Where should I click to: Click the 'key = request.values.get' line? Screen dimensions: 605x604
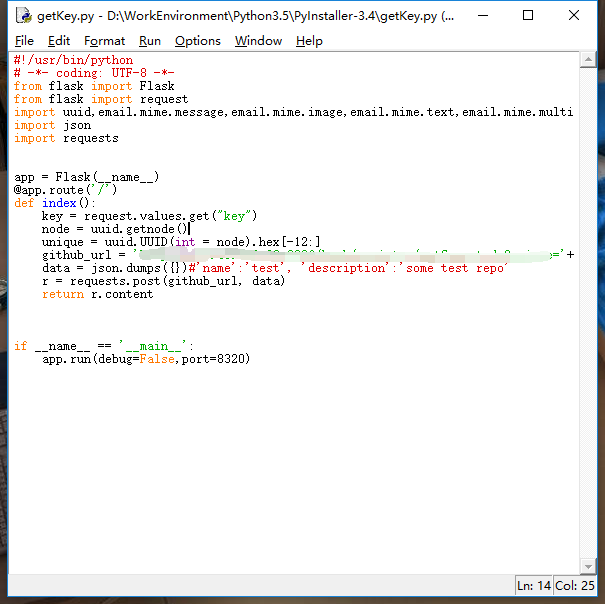click(x=149, y=216)
